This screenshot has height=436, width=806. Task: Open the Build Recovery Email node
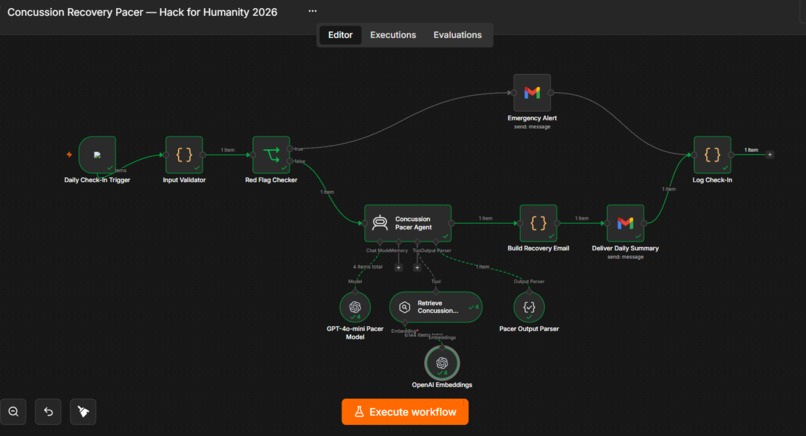click(538, 223)
